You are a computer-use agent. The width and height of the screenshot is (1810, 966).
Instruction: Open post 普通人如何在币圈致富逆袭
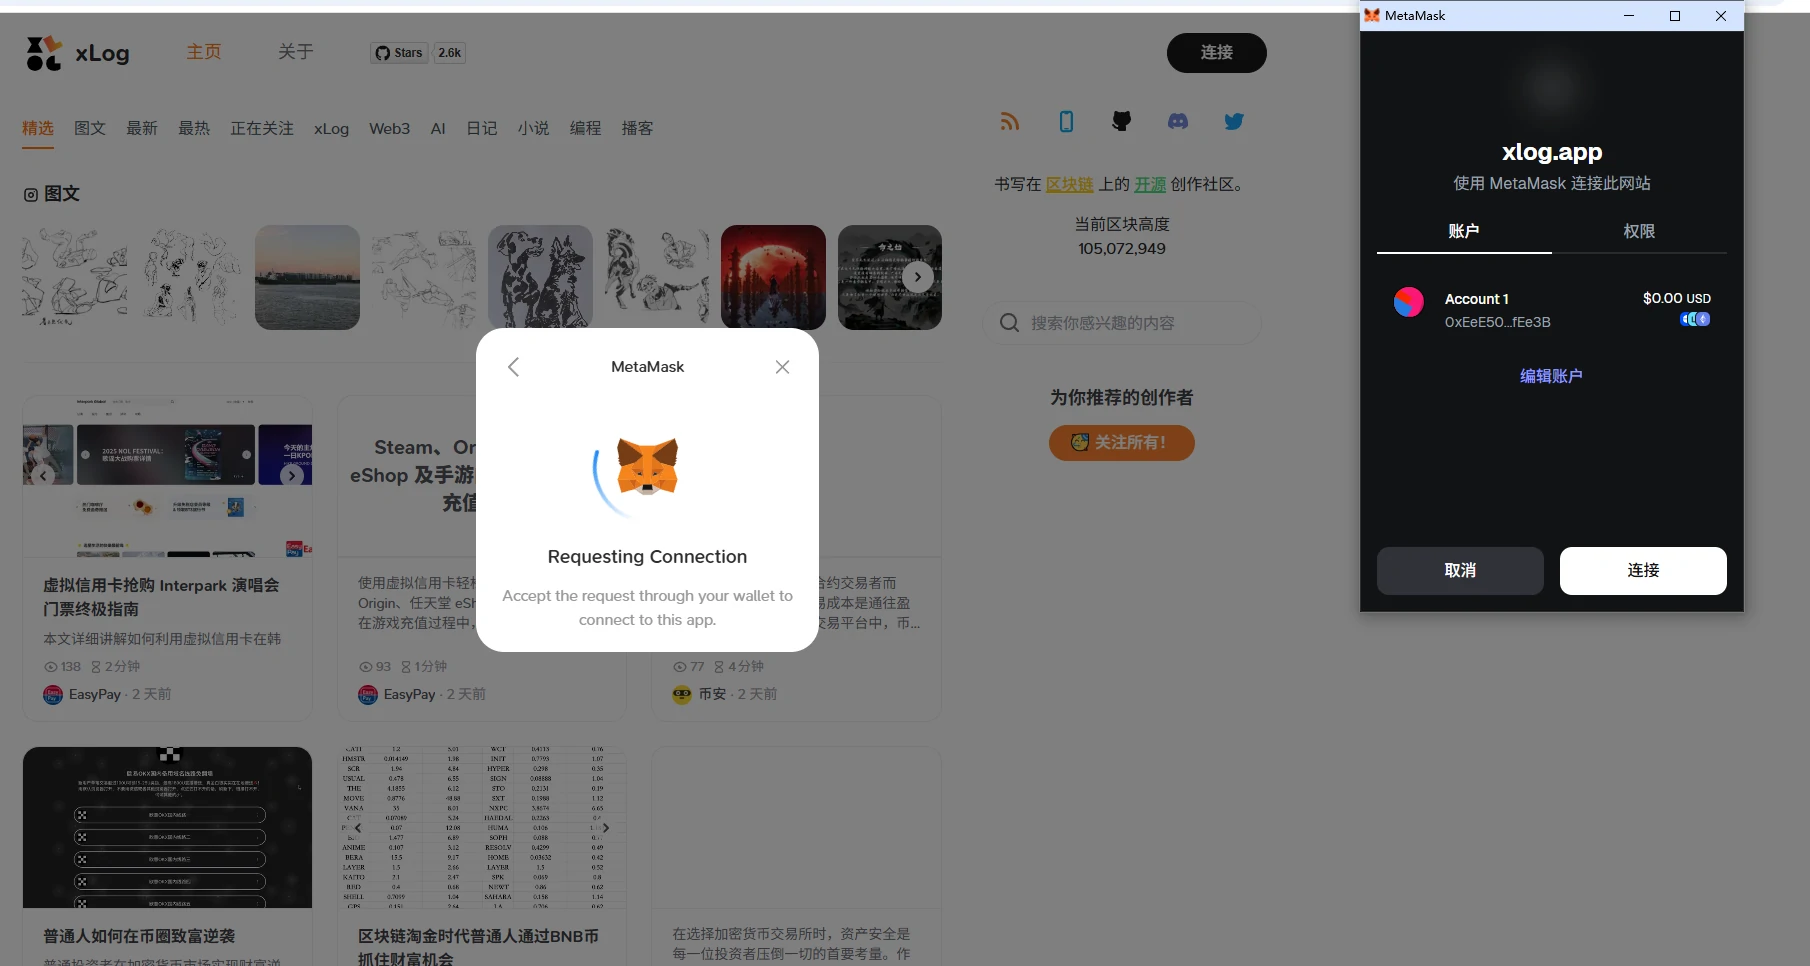coord(139,936)
